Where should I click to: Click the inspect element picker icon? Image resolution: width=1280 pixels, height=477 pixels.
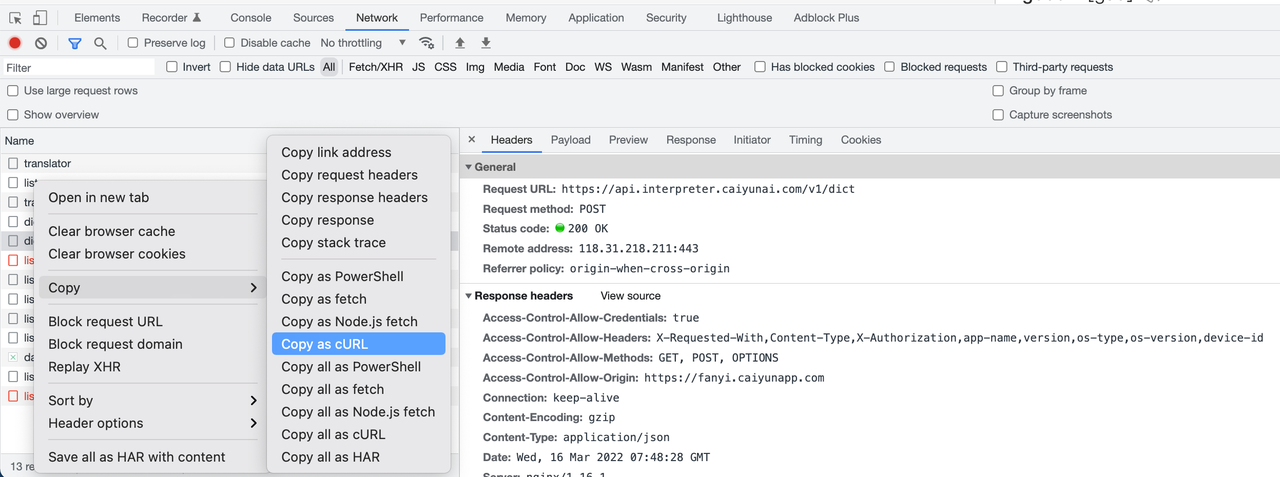[16, 18]
